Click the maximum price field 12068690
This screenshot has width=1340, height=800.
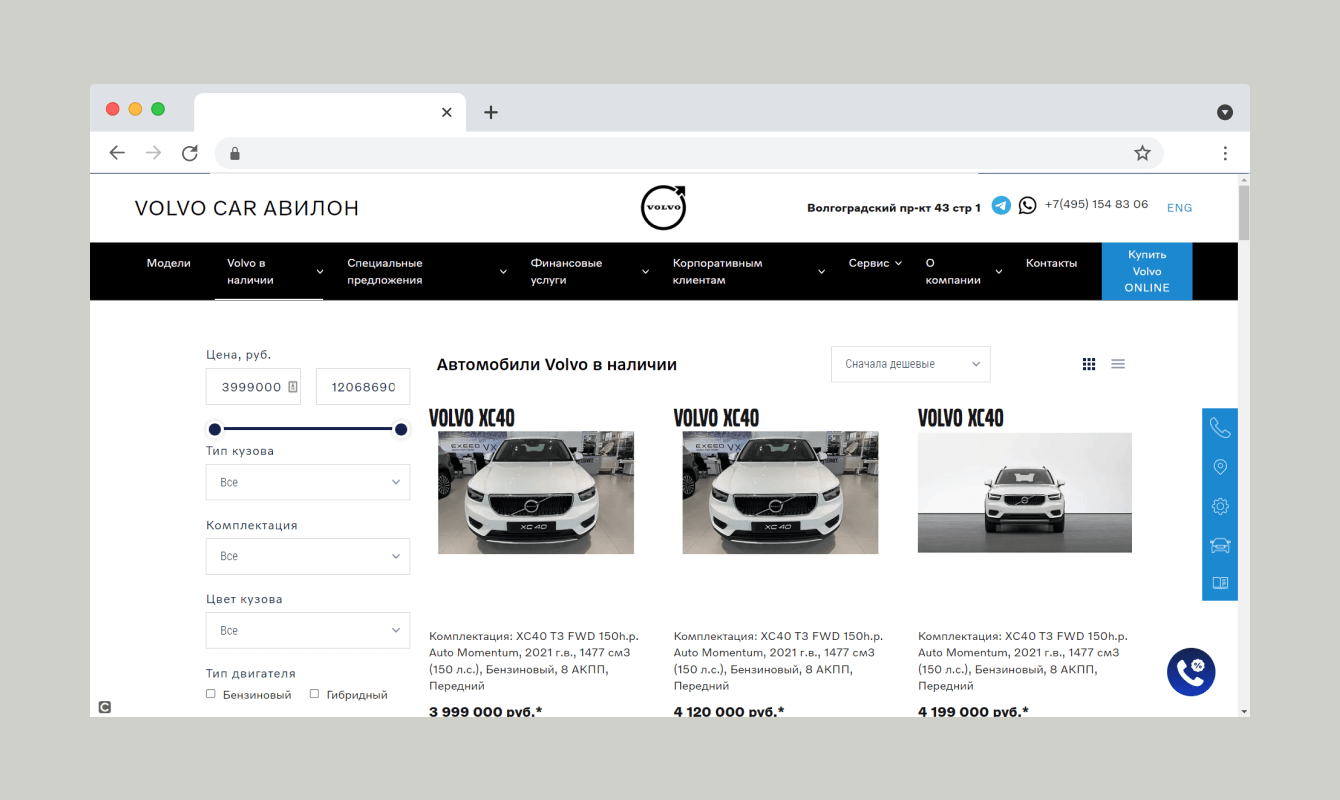363,387
